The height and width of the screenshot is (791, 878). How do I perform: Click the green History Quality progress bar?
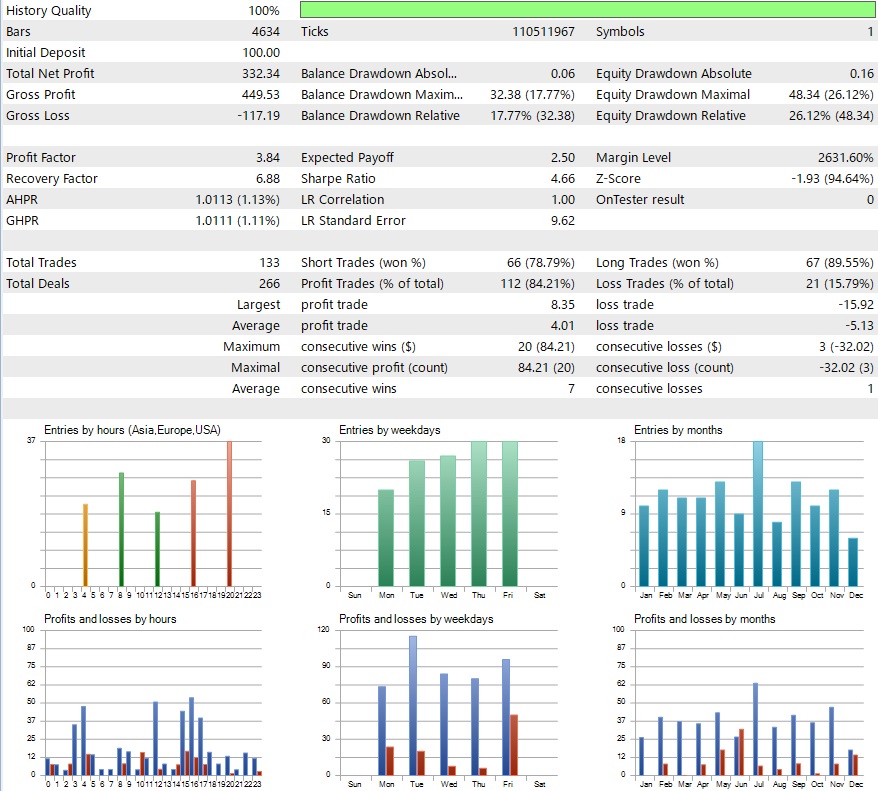tap(585, 10)
